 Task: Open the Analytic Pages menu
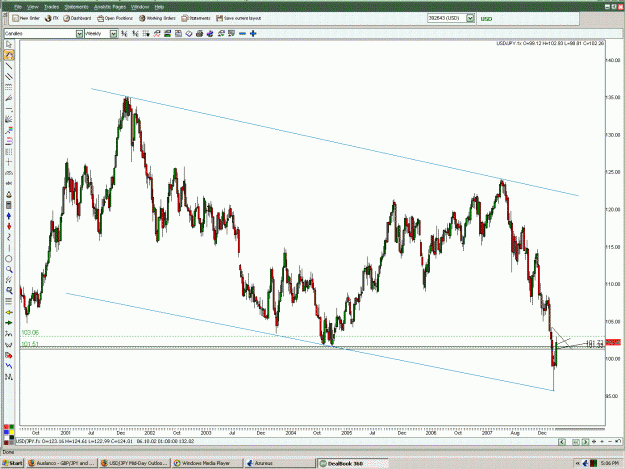tap(110, 7)
